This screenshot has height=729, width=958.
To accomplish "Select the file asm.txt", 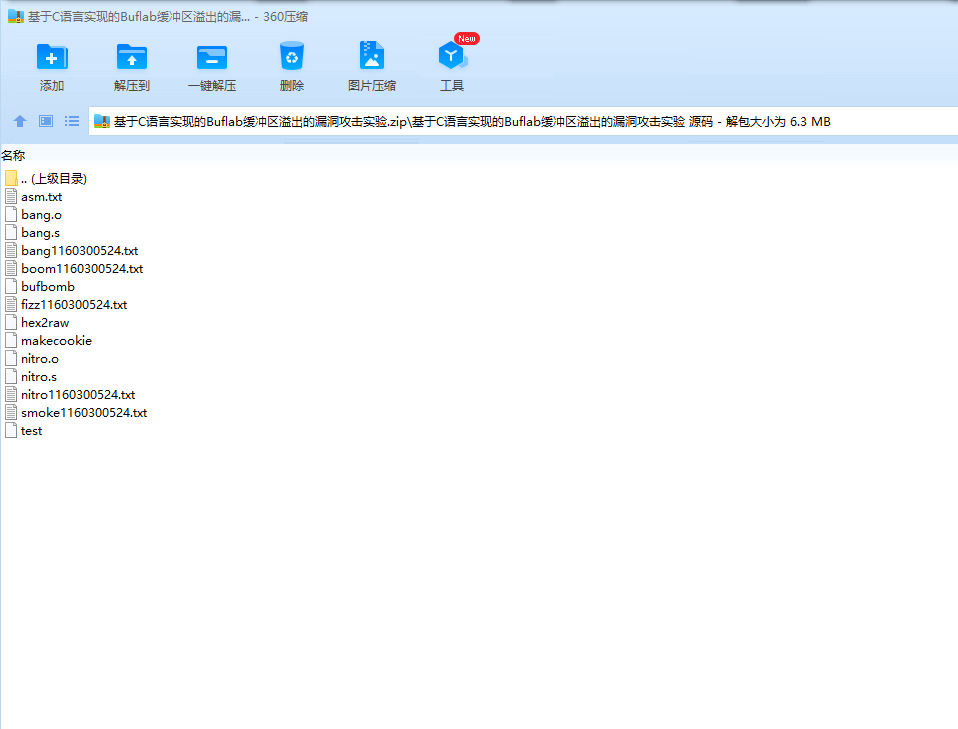I will click(42, 197).
